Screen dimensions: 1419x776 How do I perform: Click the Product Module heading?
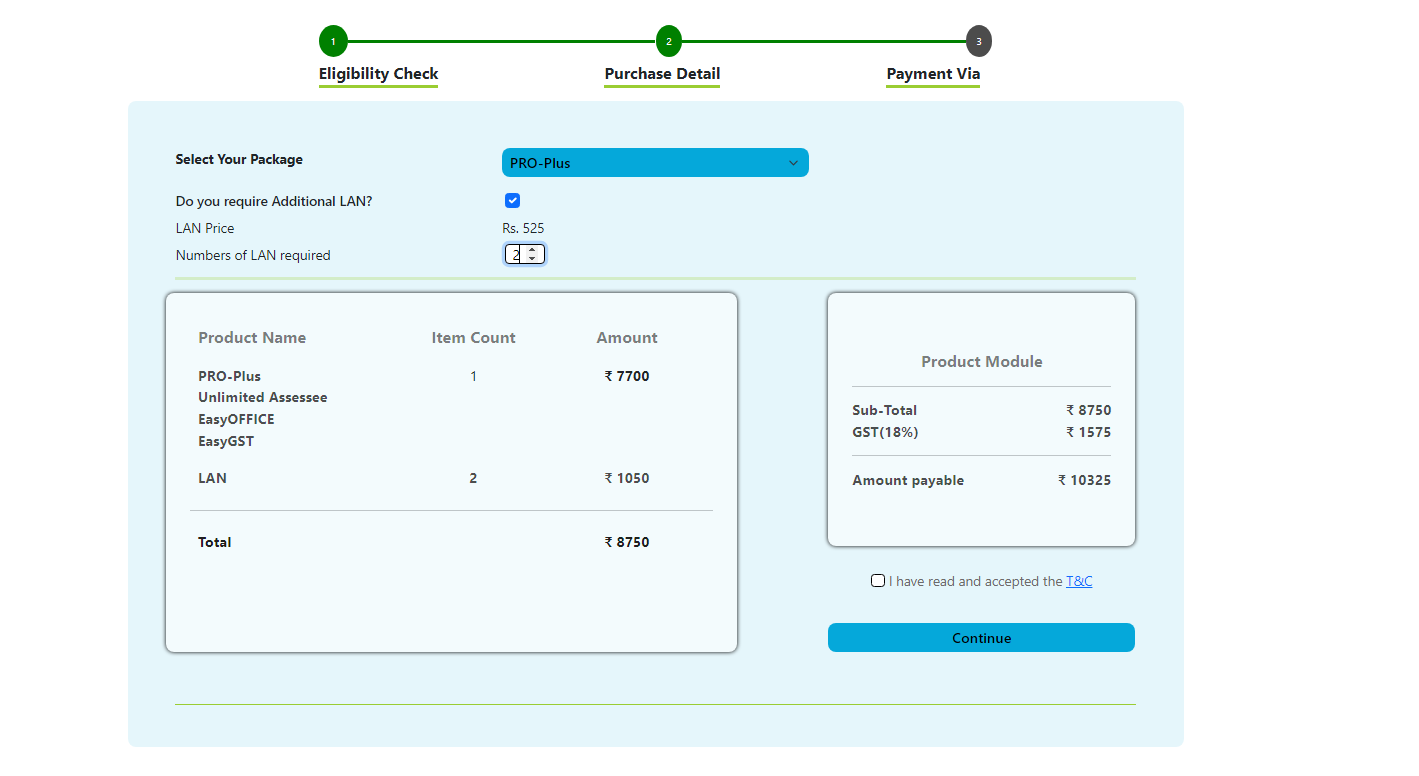981,362
